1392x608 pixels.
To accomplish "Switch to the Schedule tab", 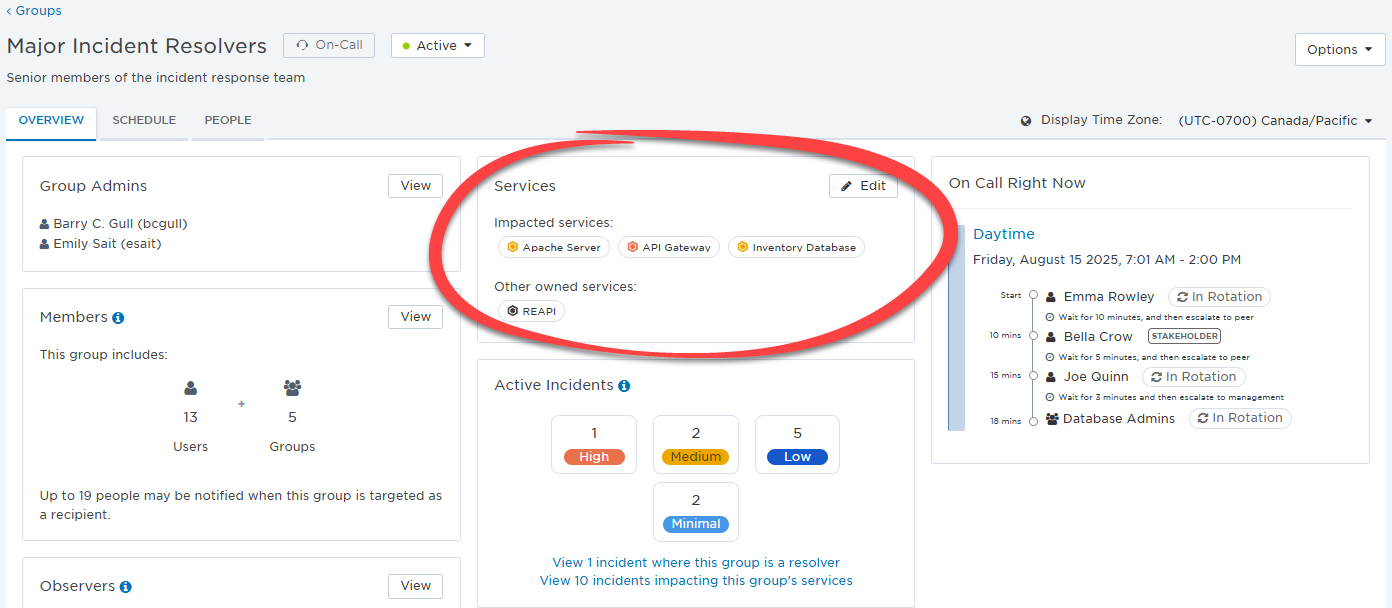I will click(x=144, y=120).
